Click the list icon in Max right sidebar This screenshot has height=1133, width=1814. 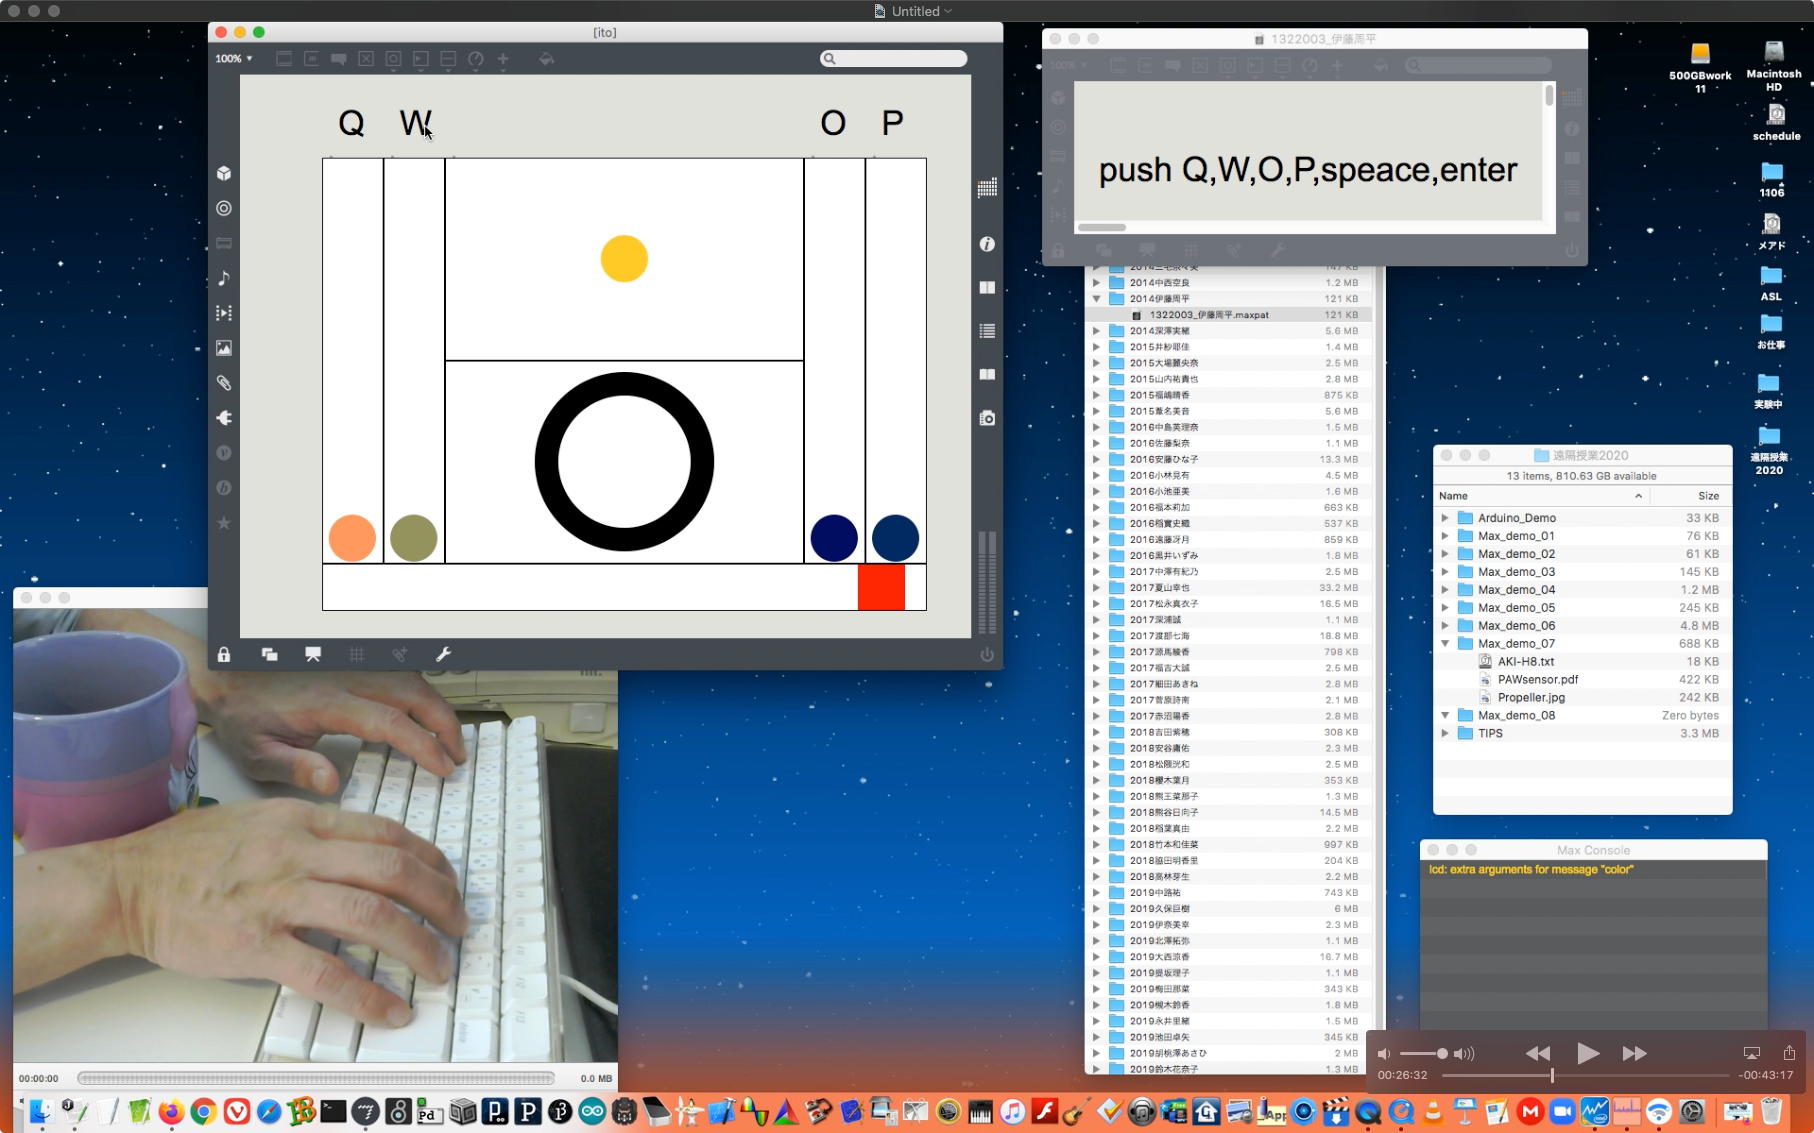point(987,331)
